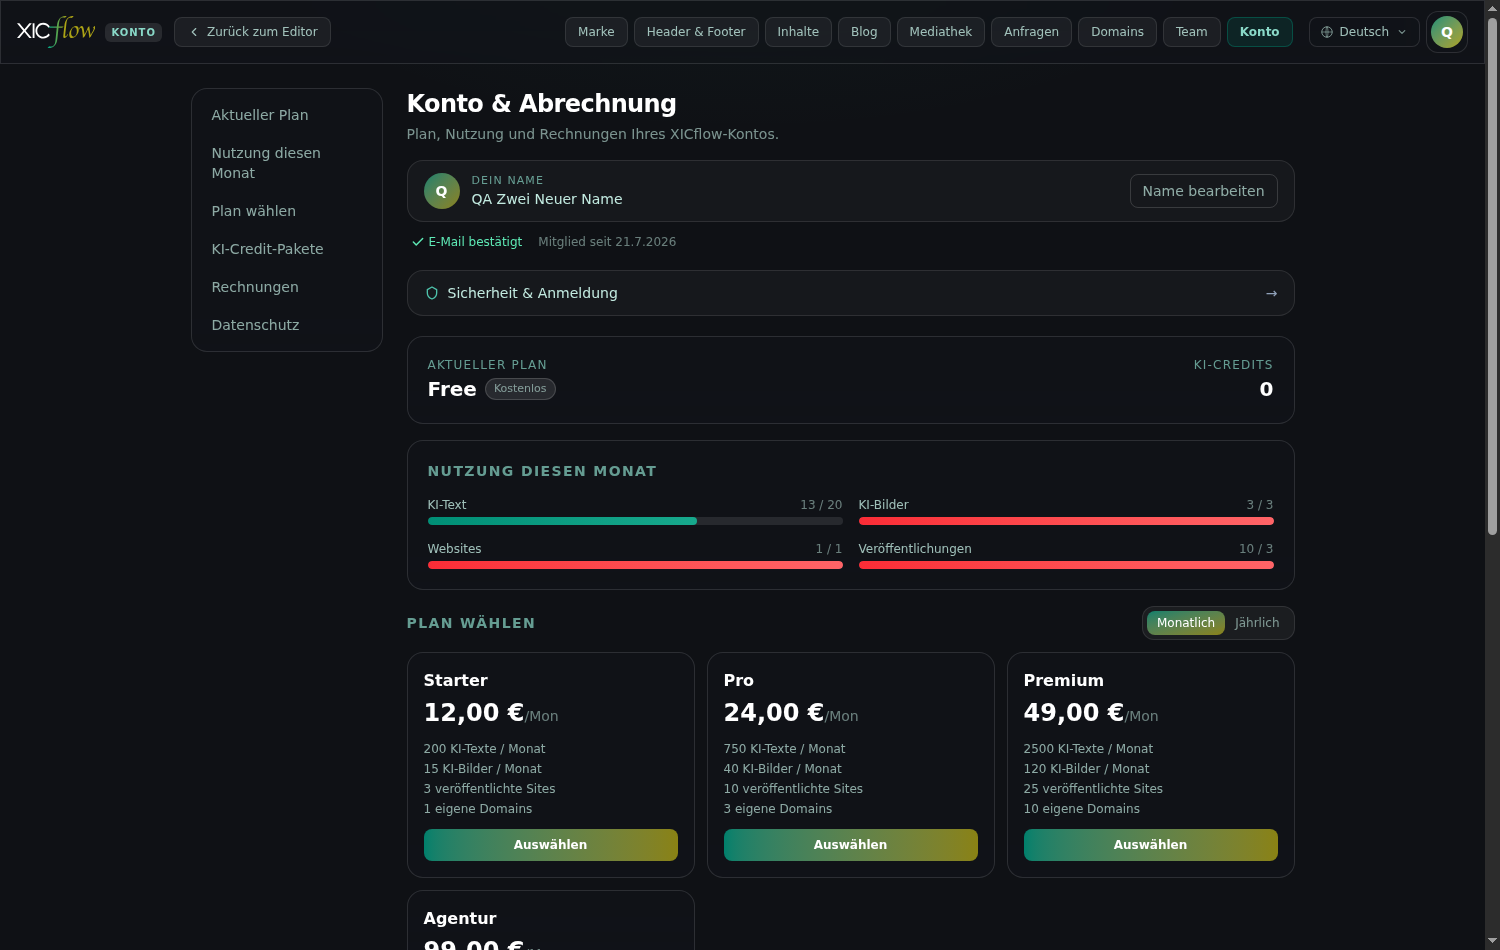Expand the Sicherheit & Anmeldung section
Screen dimensions: 1500x950
850,293
